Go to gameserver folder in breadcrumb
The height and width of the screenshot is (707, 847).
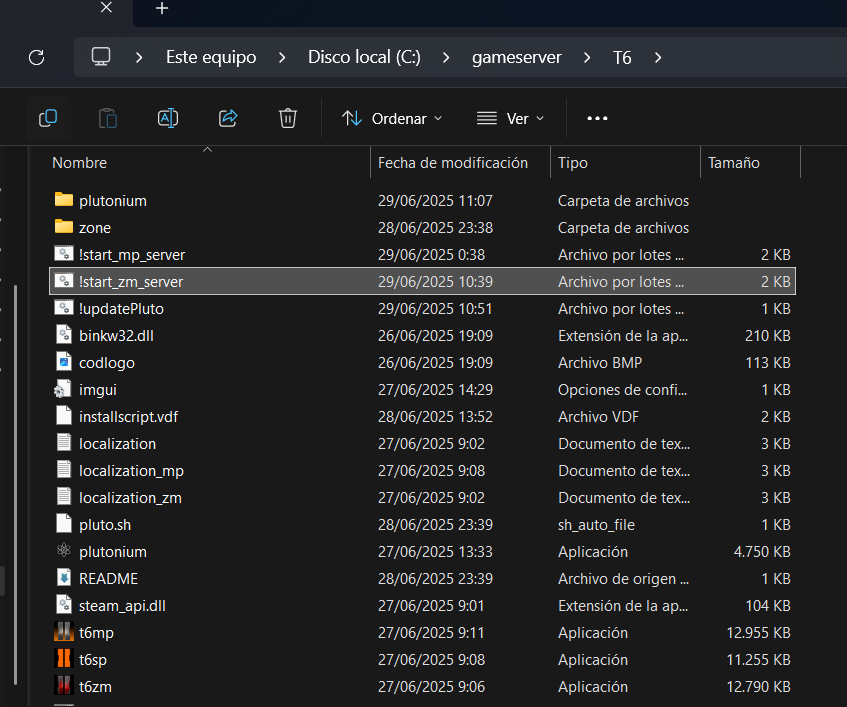(x=516, y=57)
